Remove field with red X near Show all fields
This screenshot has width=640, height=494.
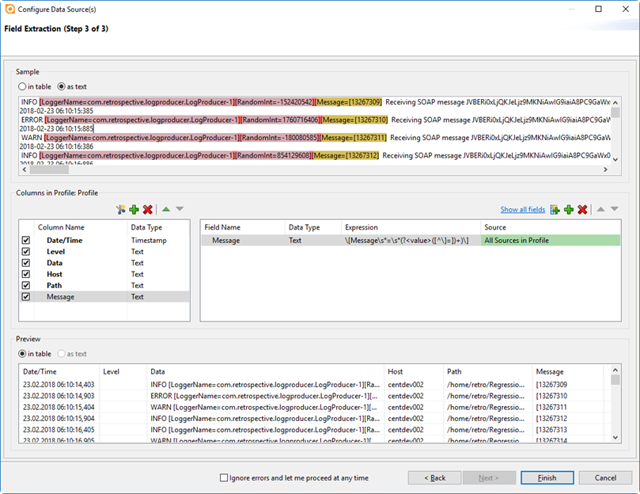pos(582,209)
